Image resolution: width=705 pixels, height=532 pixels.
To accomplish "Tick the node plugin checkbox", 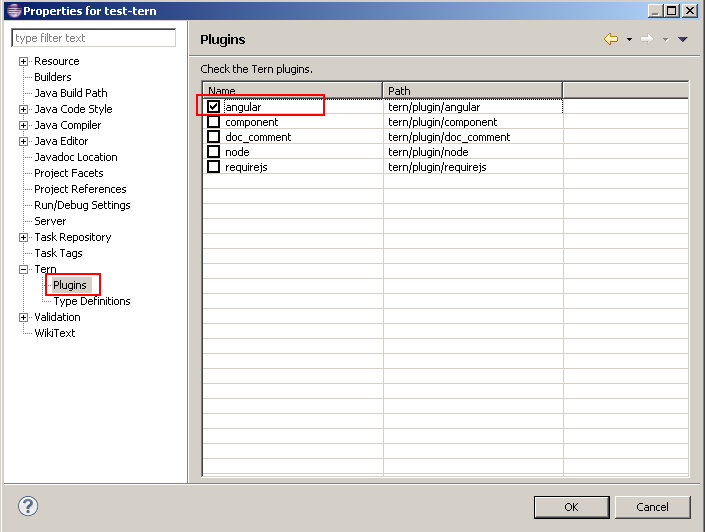I will 213,152.
